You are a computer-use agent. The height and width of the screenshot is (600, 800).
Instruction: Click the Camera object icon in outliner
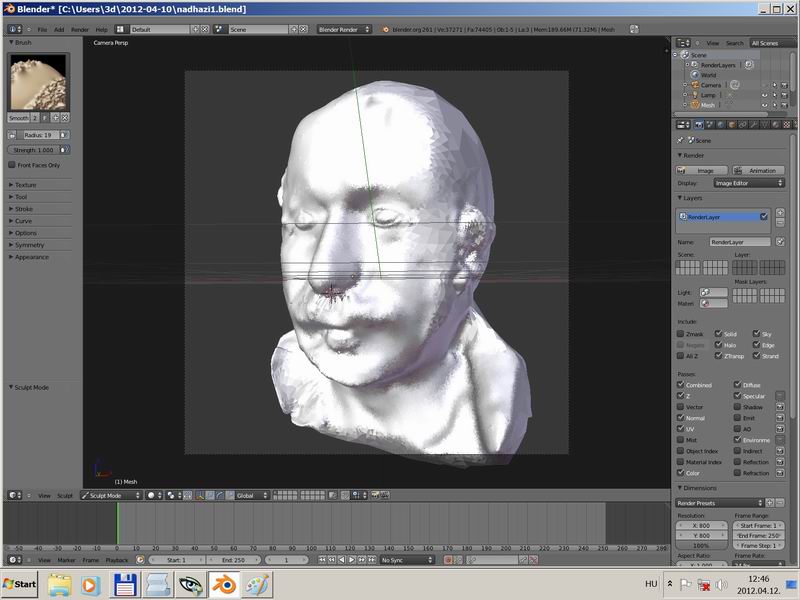(x=693, y=85)
